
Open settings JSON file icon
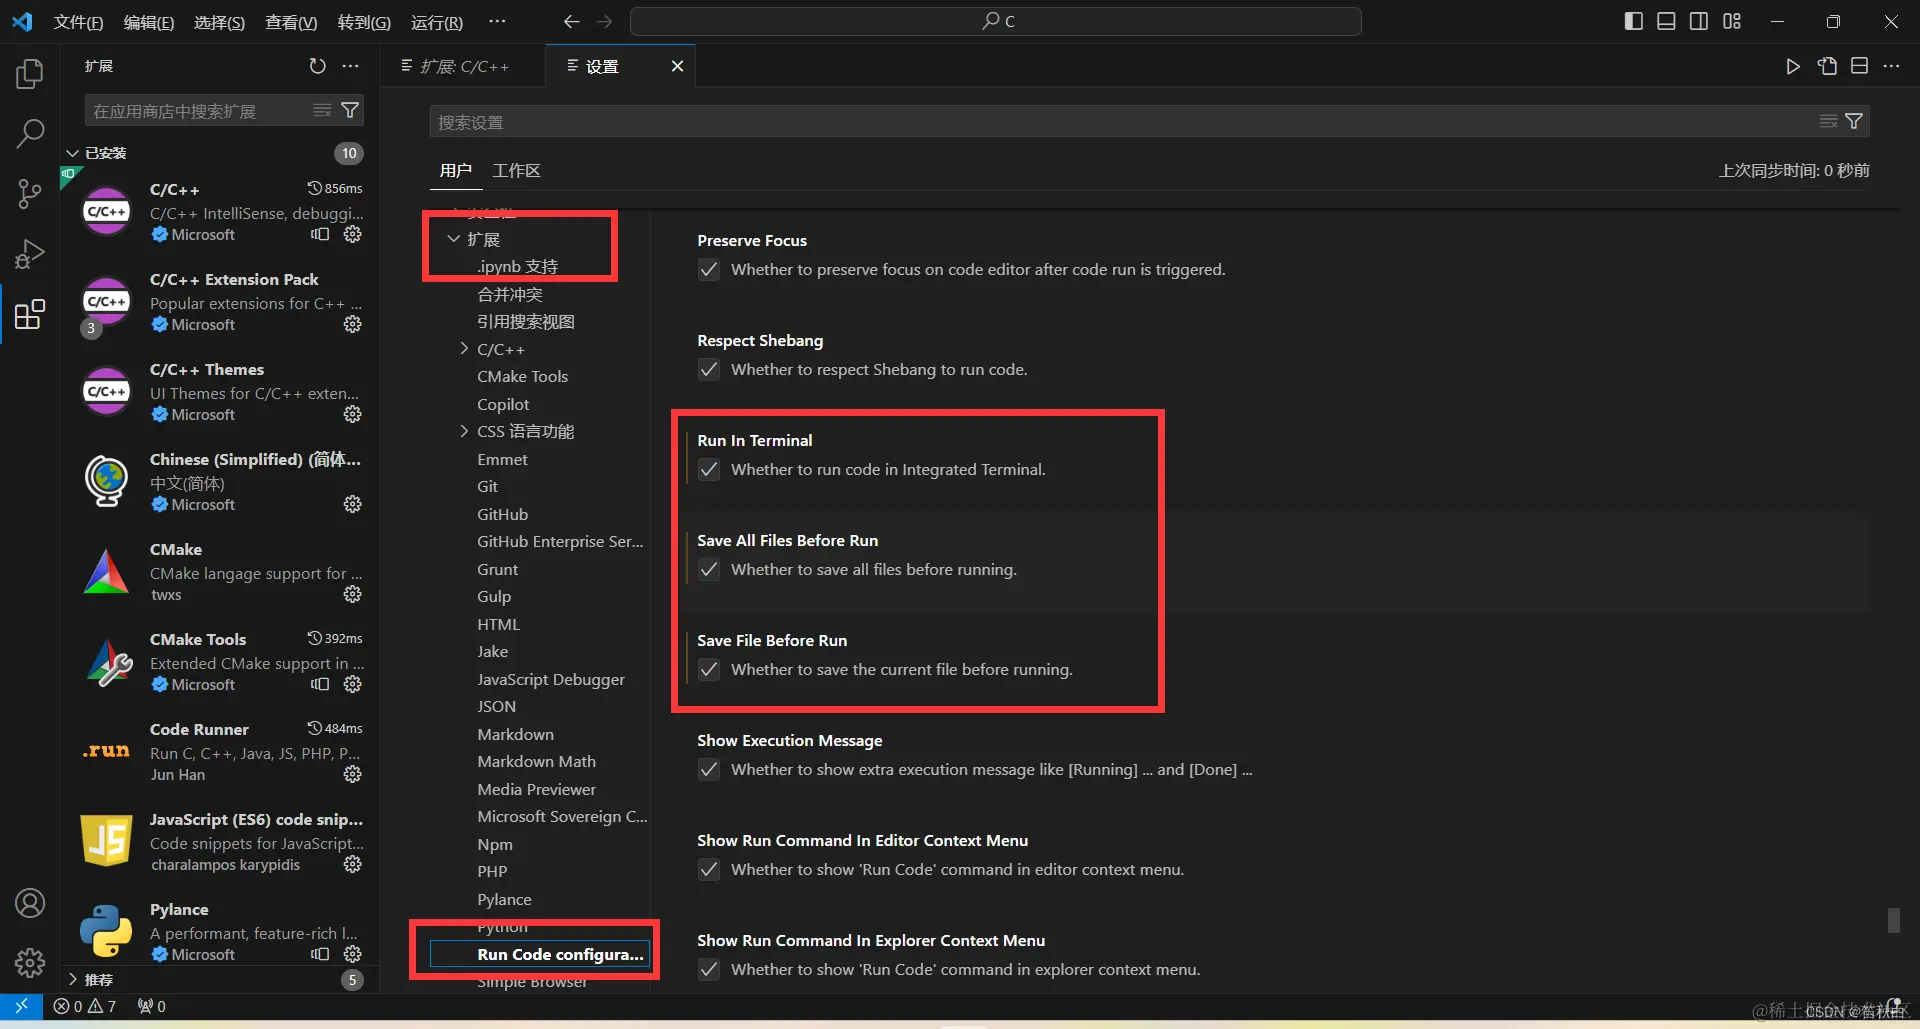[x=1827, y=66]
